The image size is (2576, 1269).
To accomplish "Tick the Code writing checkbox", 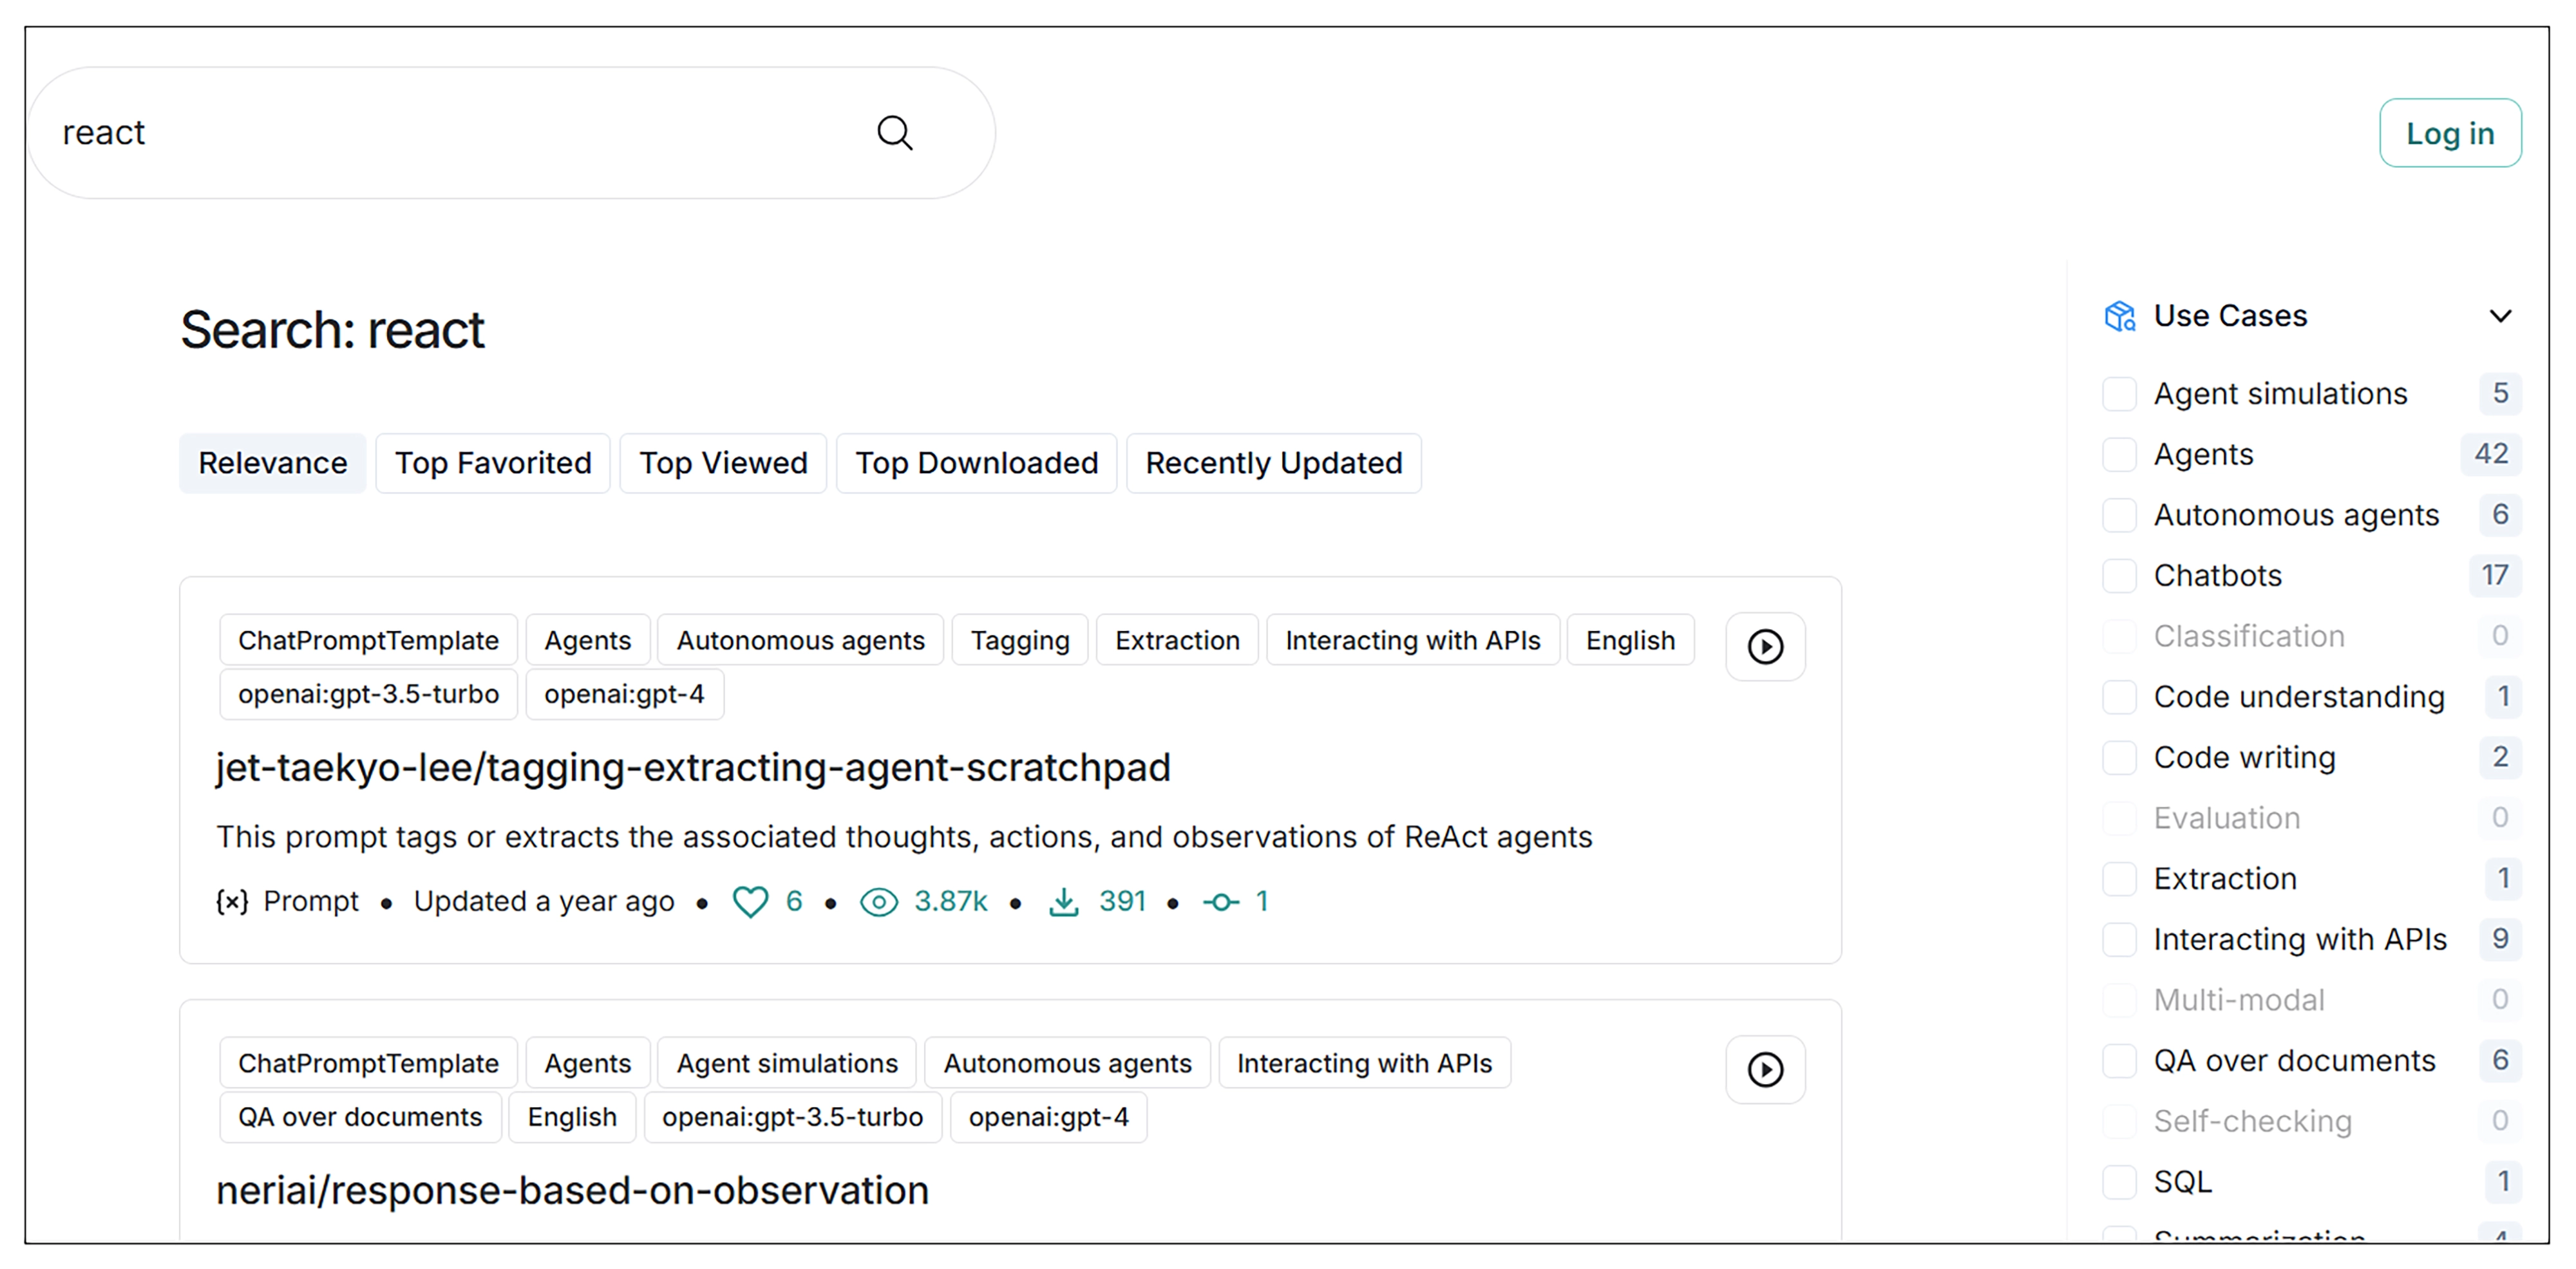I will 2119,758.
